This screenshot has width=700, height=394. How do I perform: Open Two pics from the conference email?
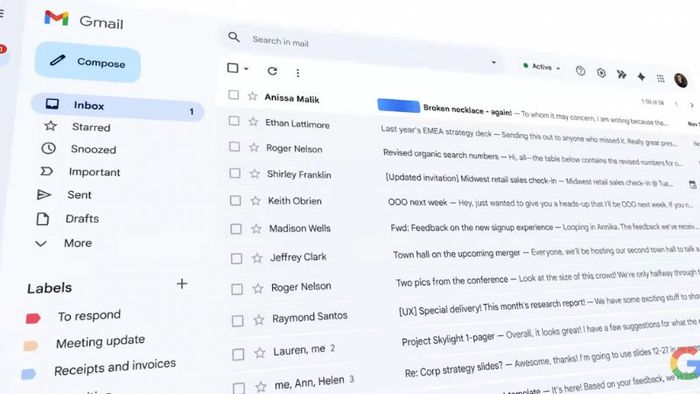[x=452, y=281]
